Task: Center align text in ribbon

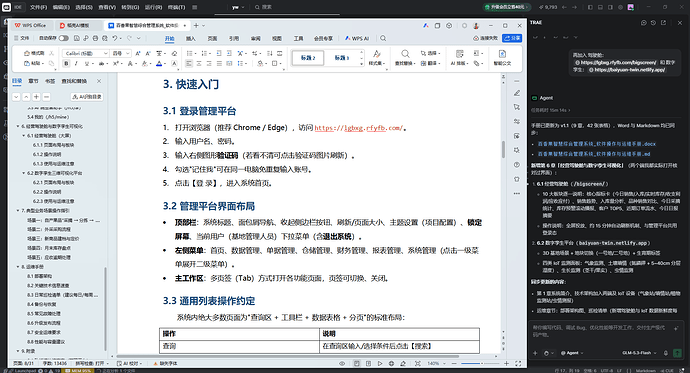Action: pos(199,64)
